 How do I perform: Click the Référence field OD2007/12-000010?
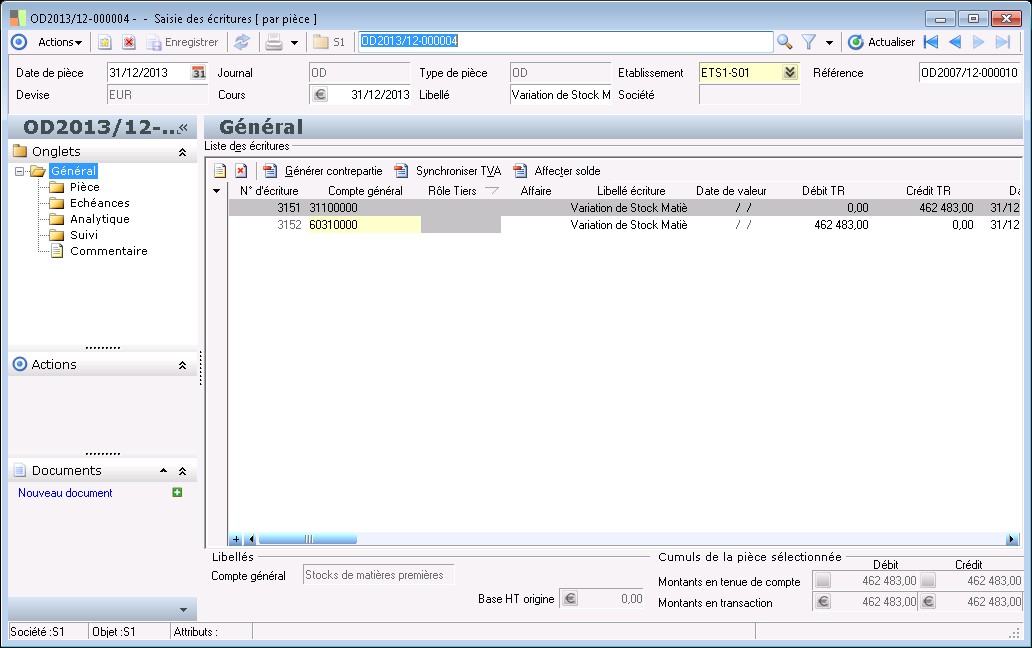969,73
